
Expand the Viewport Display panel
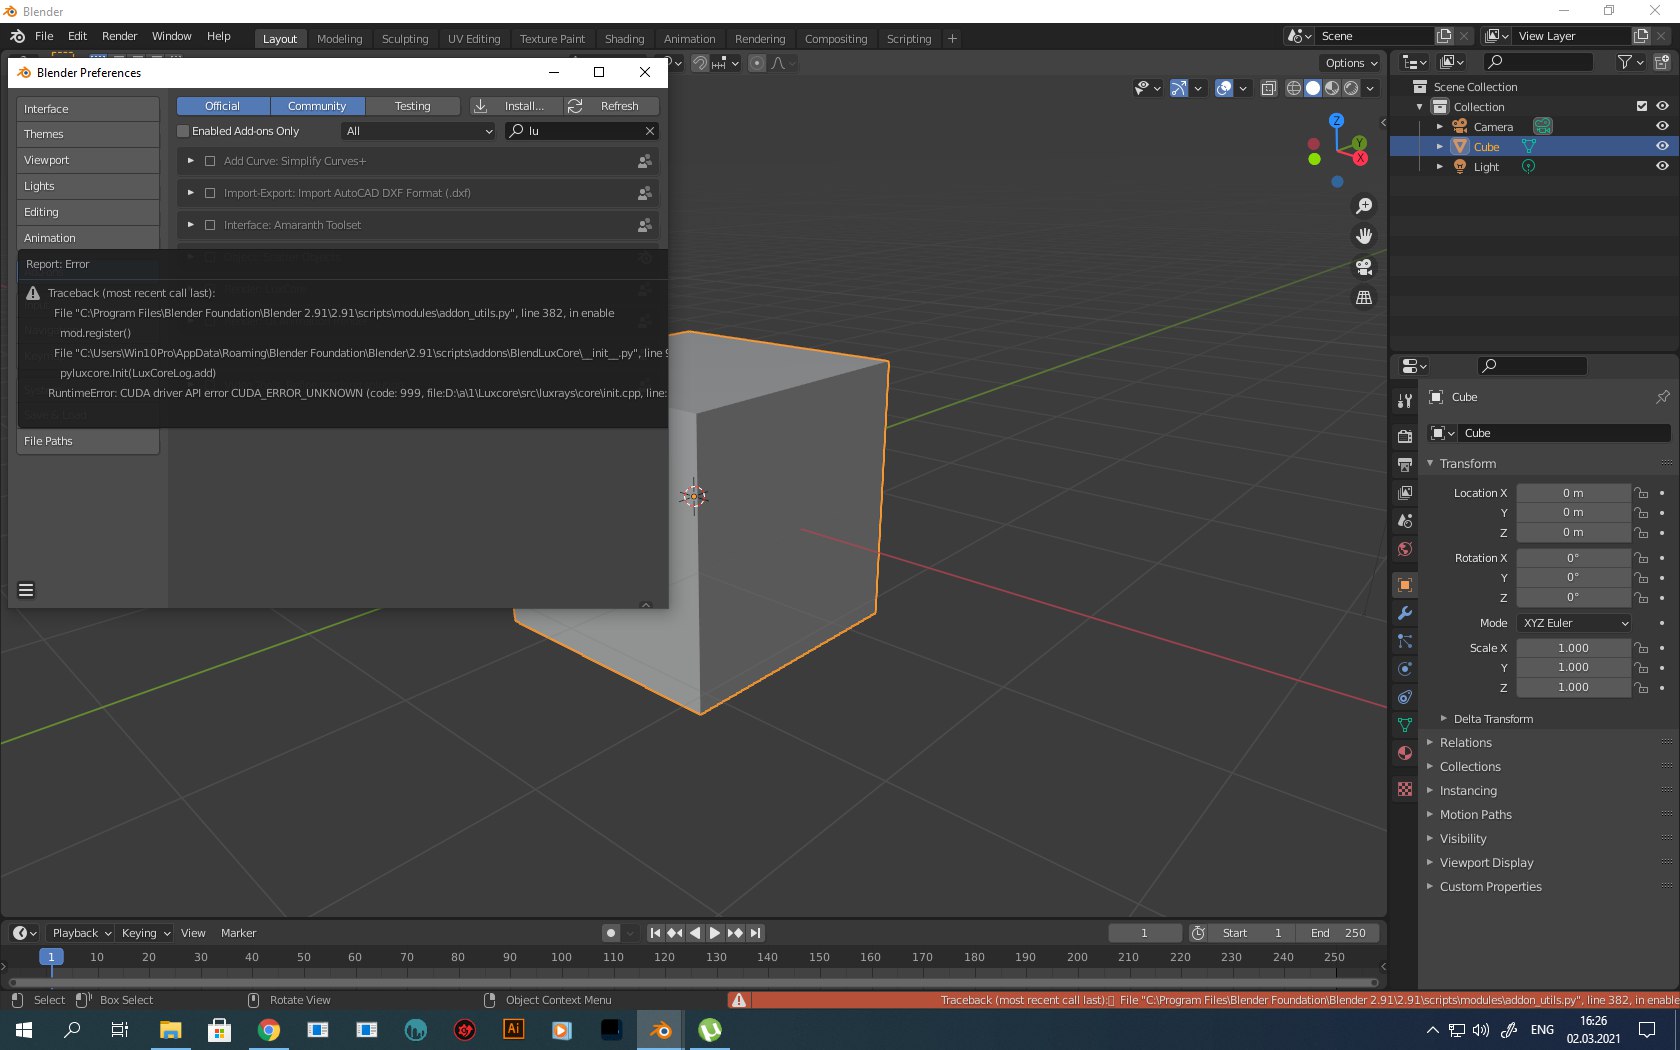coord(1486,863)
